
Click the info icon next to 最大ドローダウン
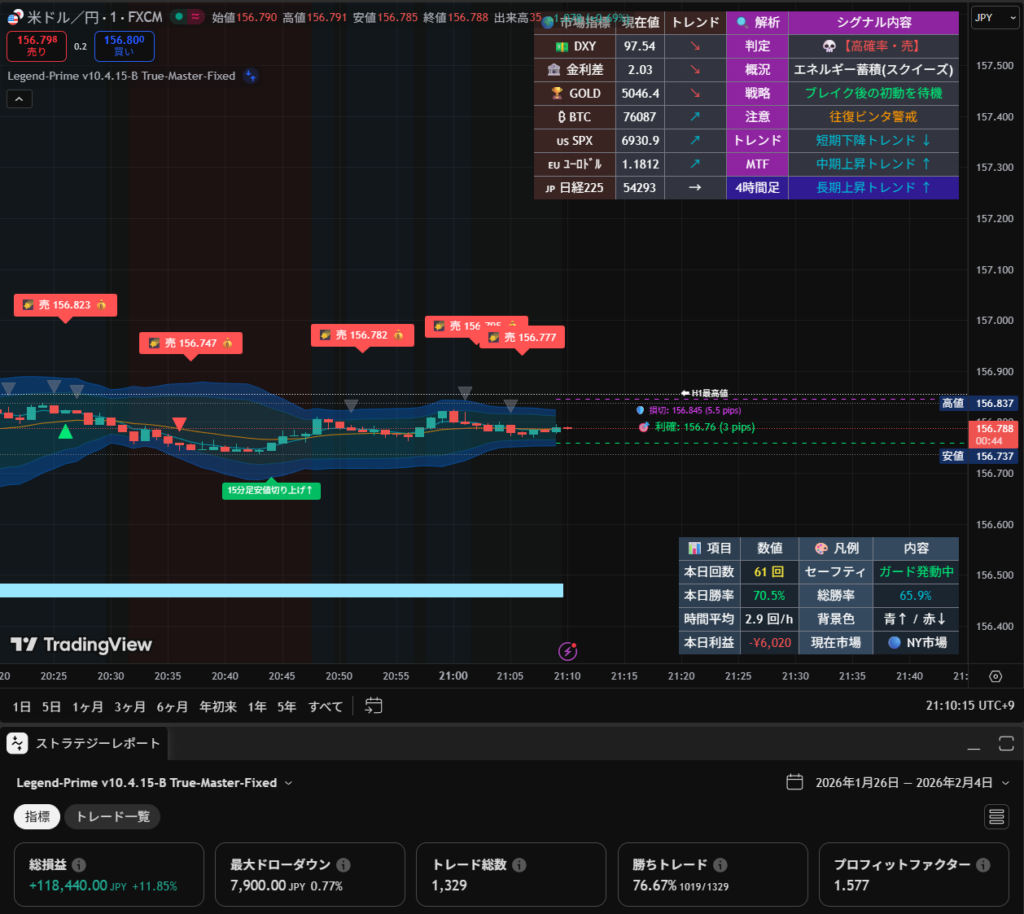(x=343, y=865)
